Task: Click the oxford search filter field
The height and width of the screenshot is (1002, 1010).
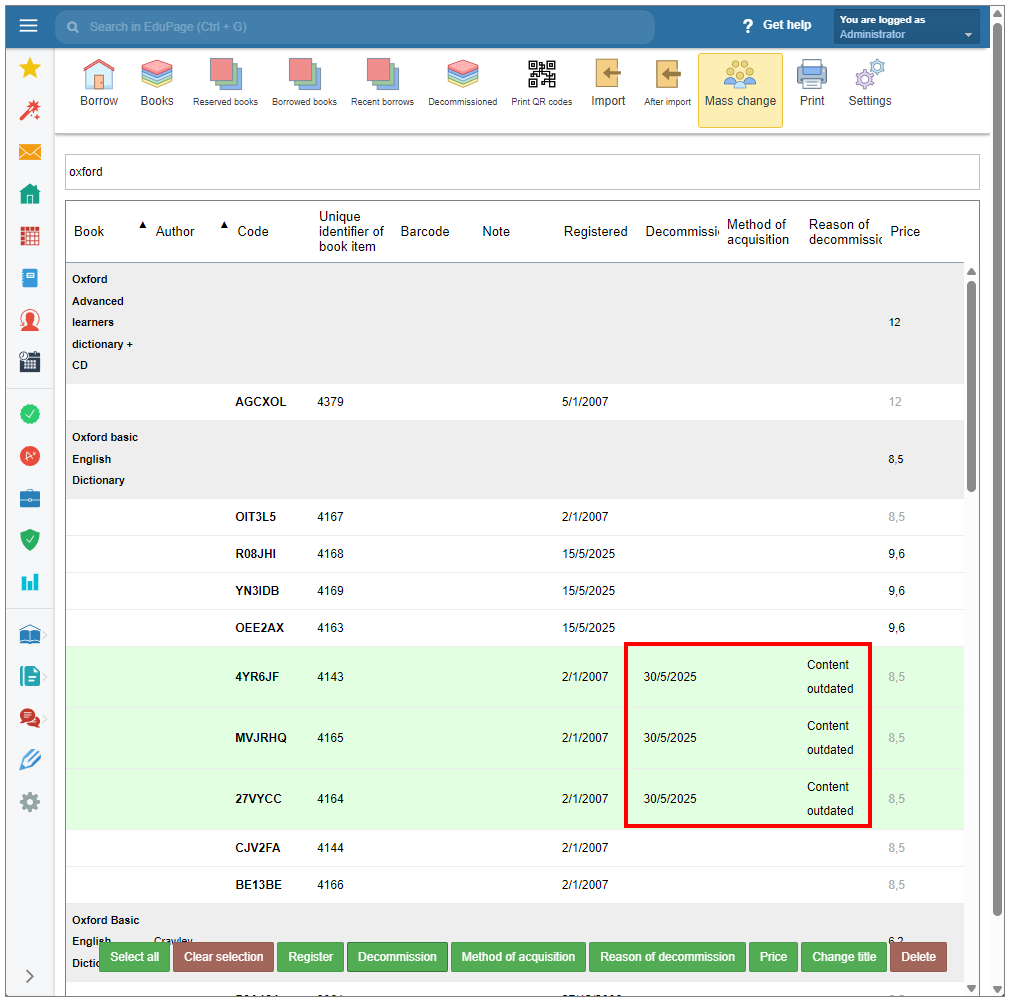Action: pyautogui.click(x=521, y=172)
